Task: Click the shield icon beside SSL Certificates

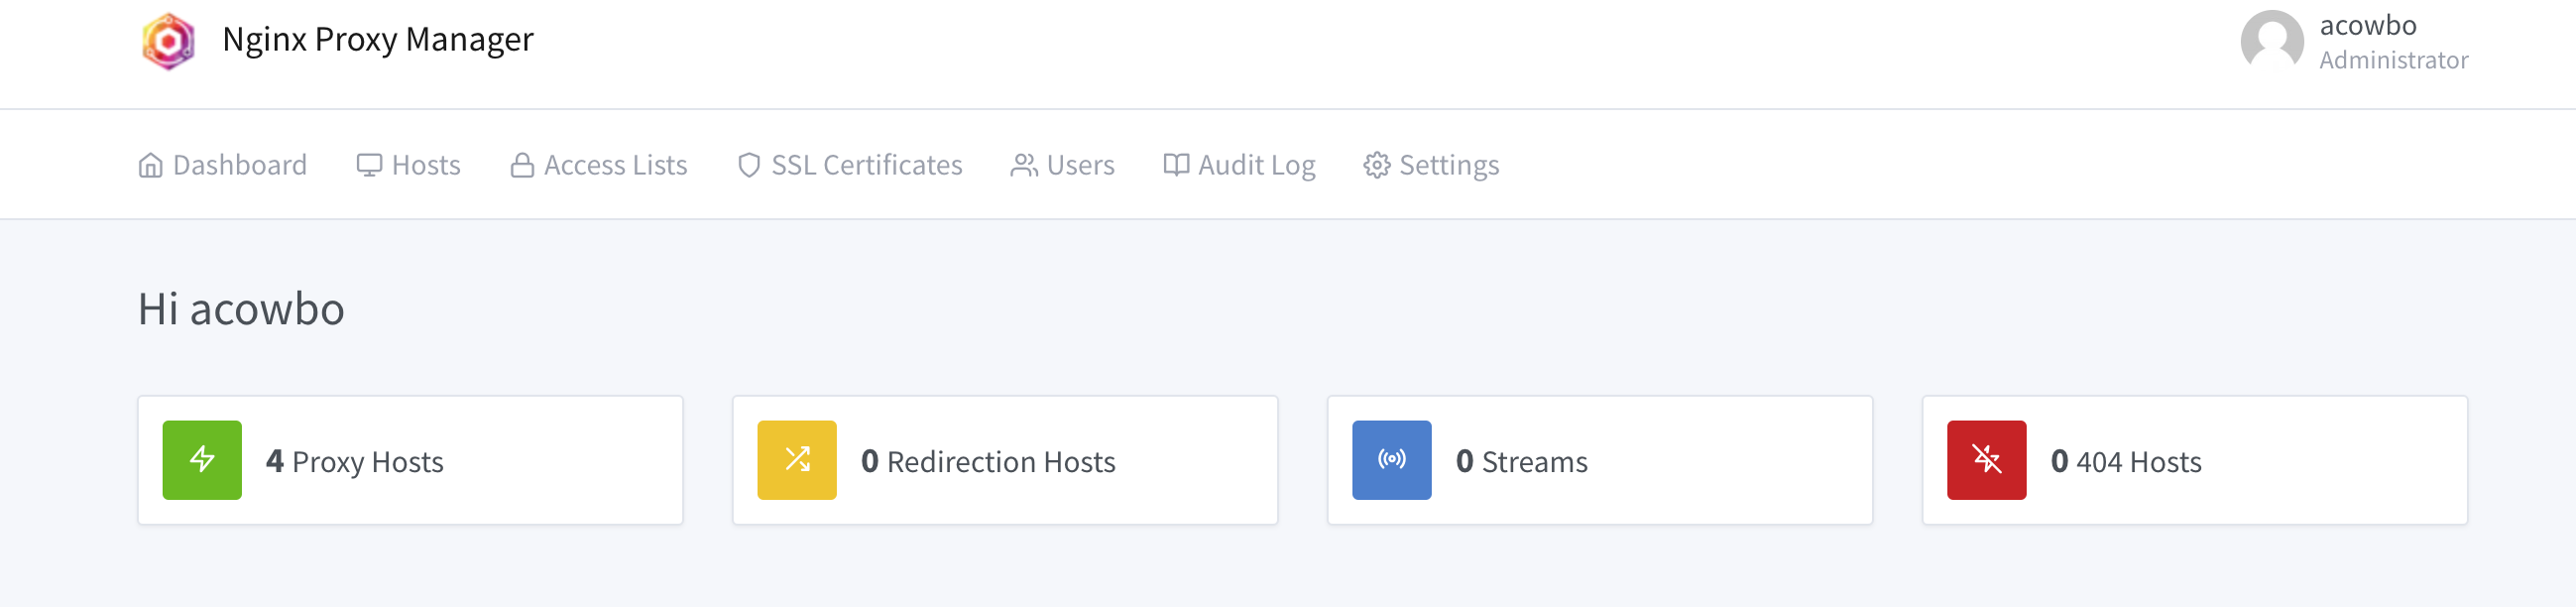Action: point(749,165)
